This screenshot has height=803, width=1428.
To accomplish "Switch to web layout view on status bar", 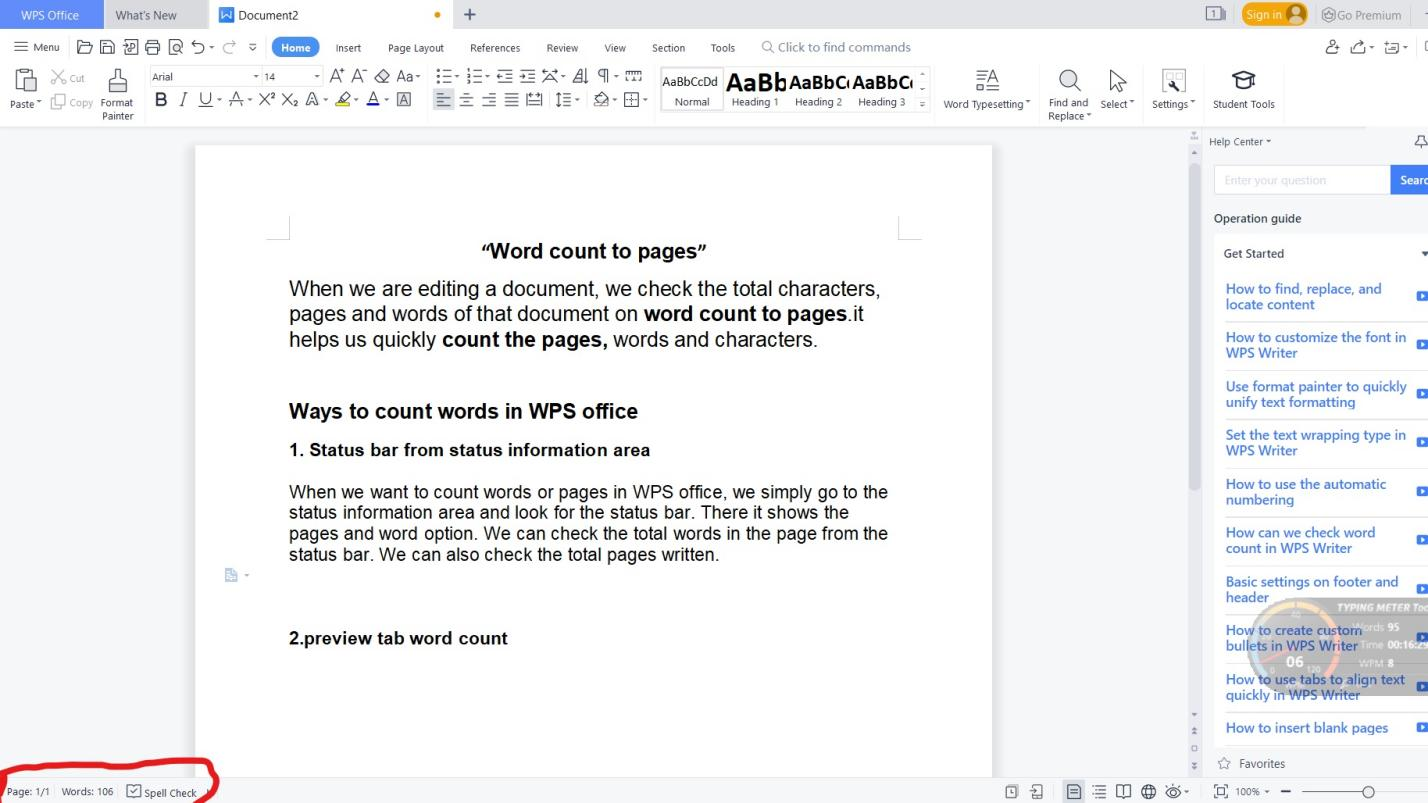I will (x=1146, y=791).
